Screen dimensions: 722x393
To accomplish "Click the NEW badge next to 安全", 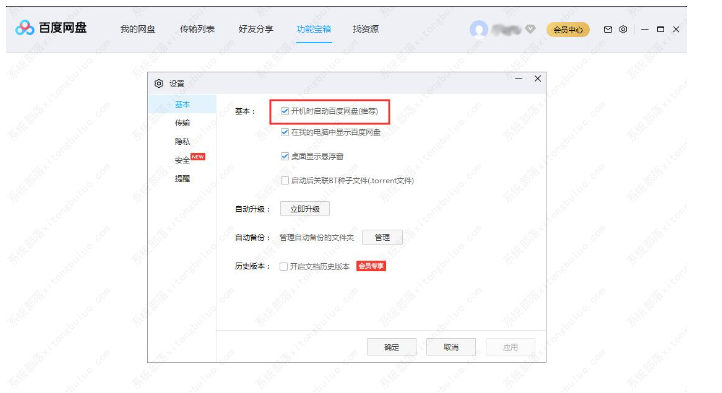I will pyautogui.click(x=198, y=157).
